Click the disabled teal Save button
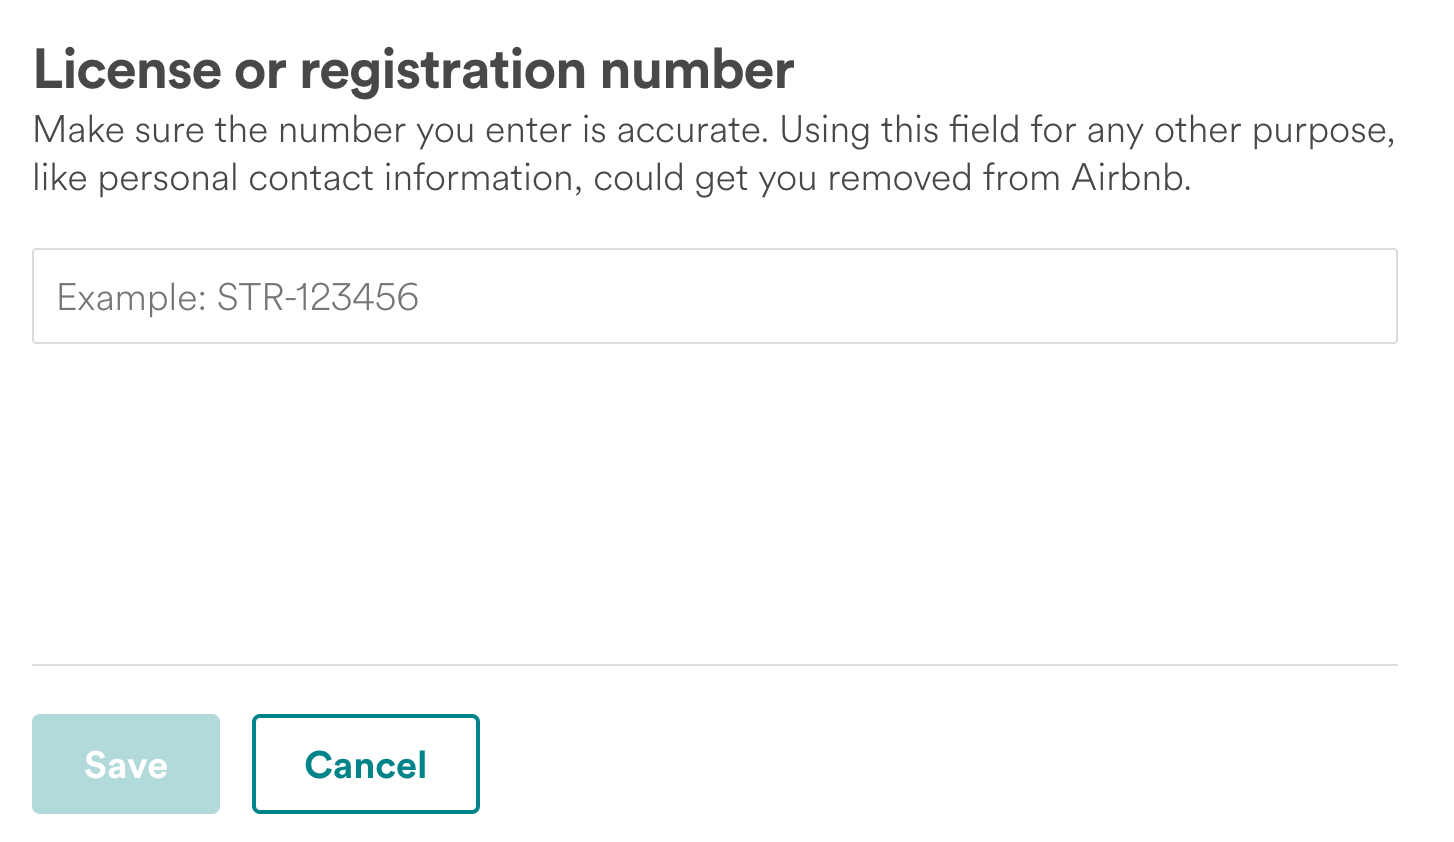The image size is (1454, 842). [126, 764]
